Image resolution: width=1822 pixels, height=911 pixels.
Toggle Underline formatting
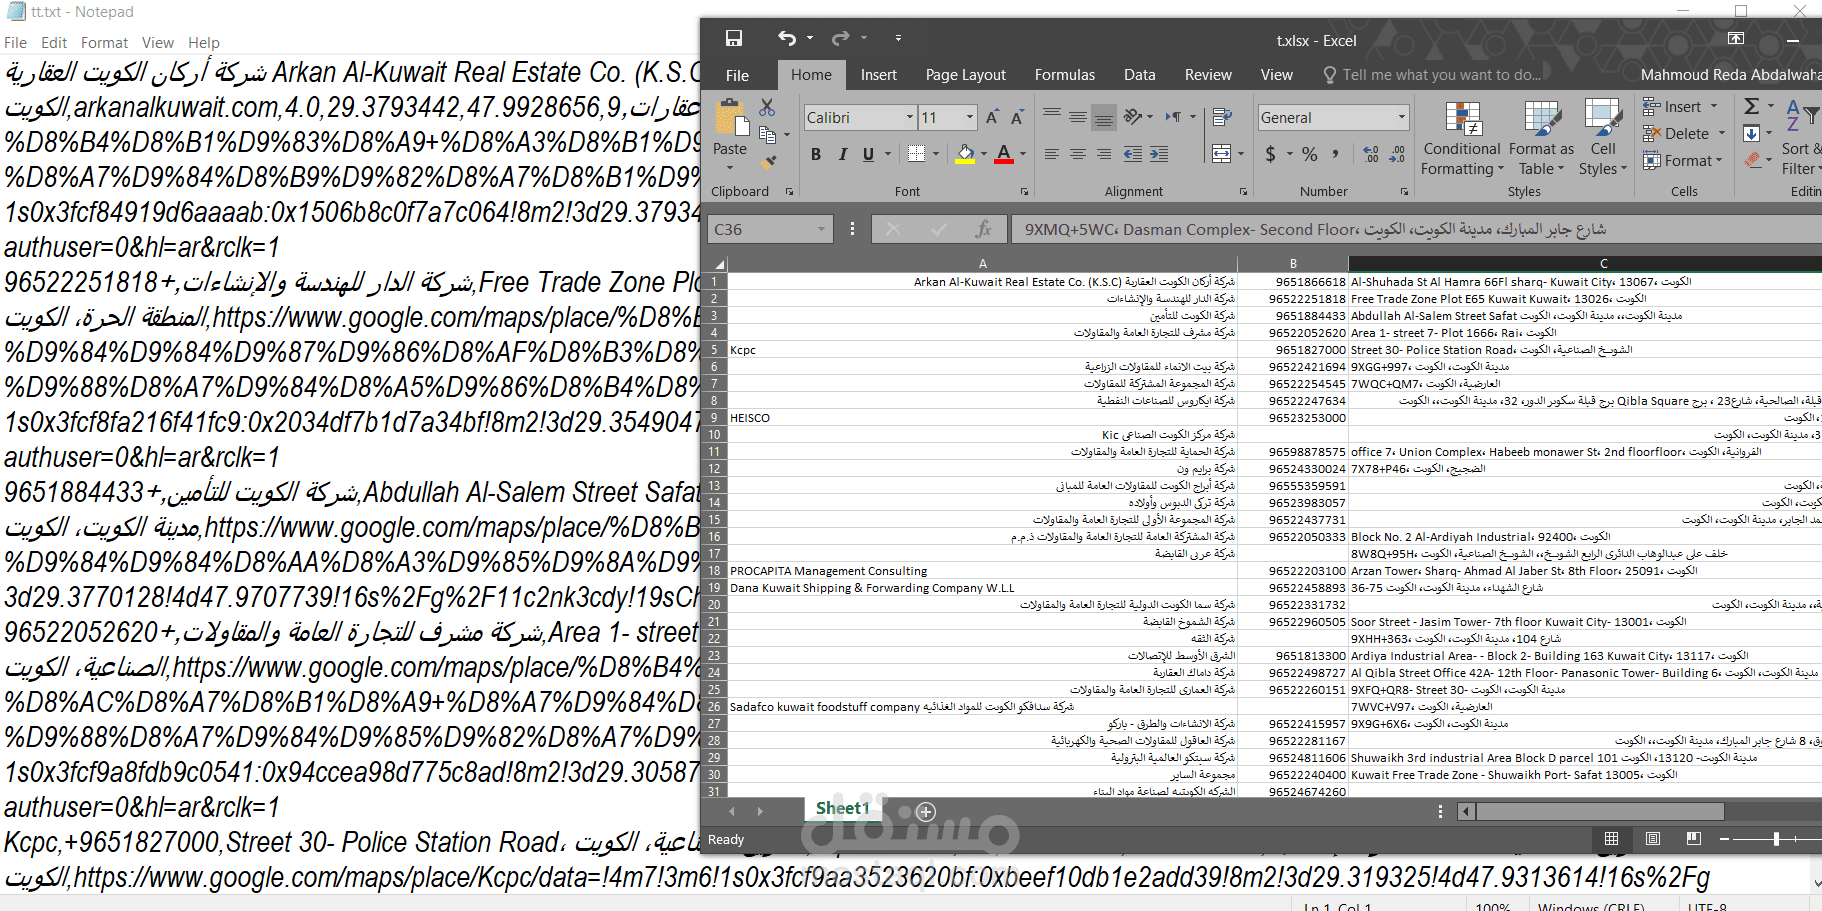coord(868,154)
